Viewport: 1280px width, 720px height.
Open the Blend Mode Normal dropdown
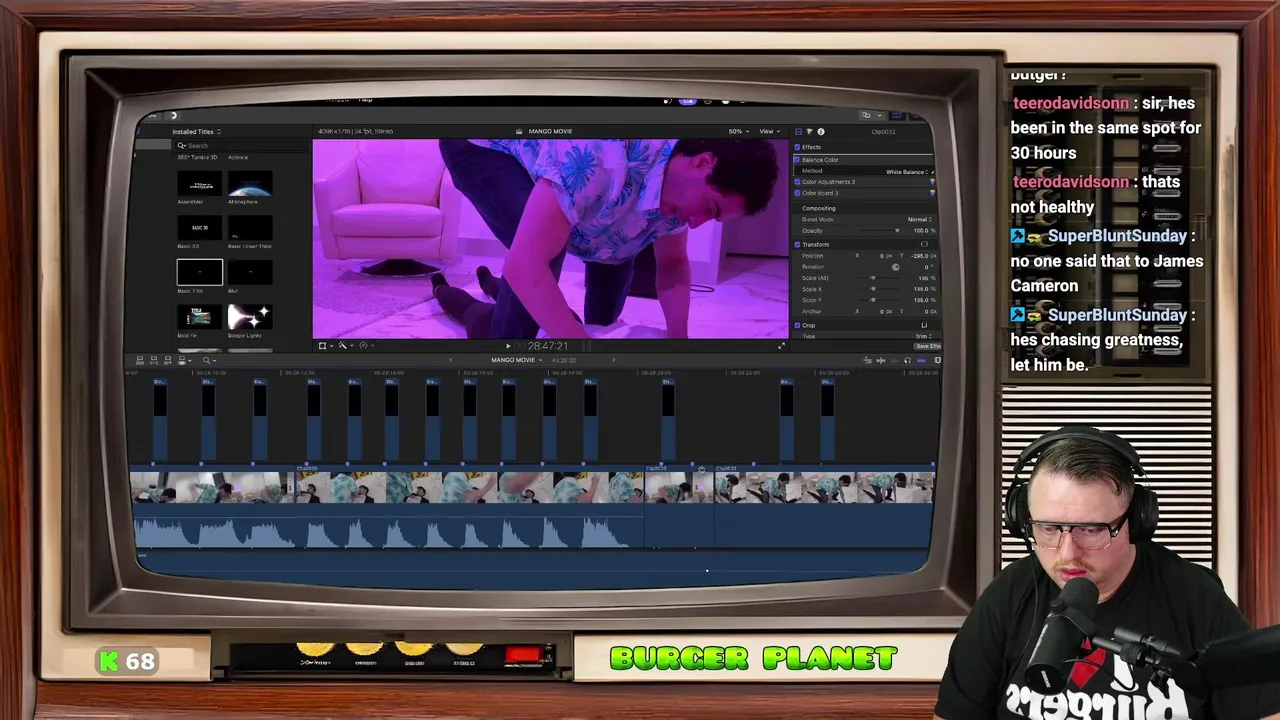click(x=919, y=219)
